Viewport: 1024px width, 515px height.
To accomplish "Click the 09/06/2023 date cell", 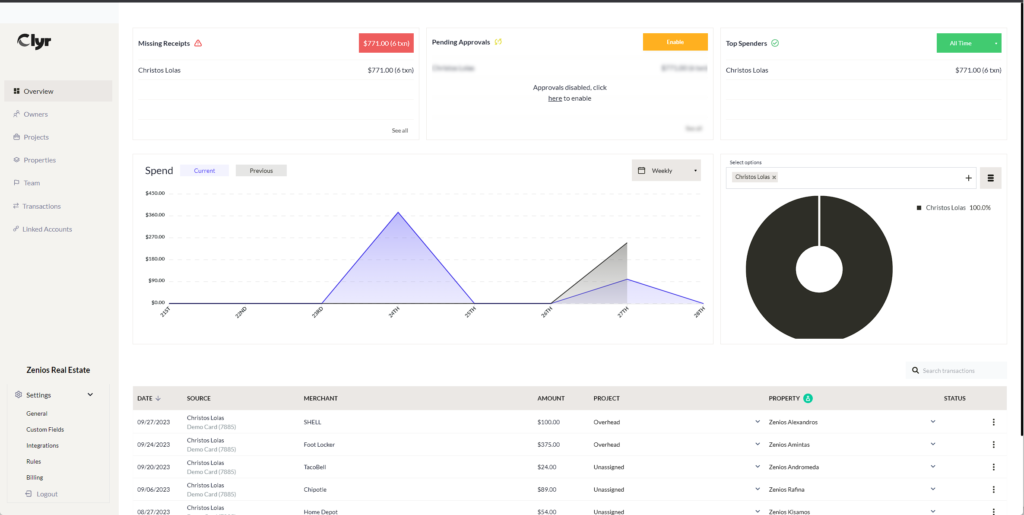I will pos(153,490).
